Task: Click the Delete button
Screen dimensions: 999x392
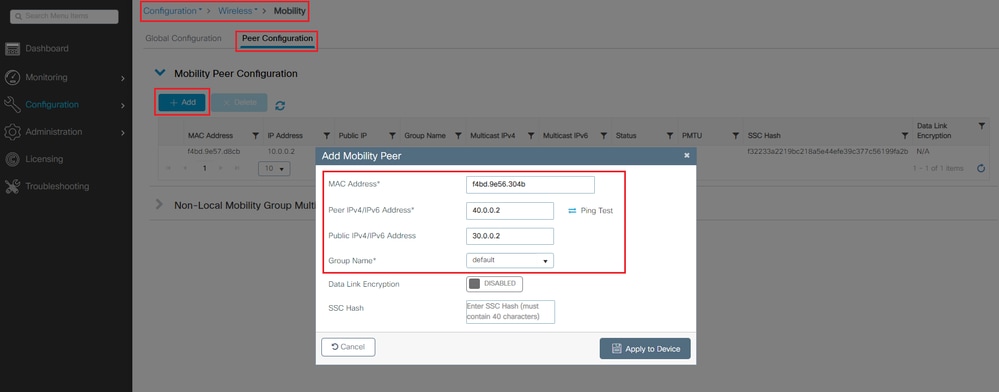Action: click(240, 102)
